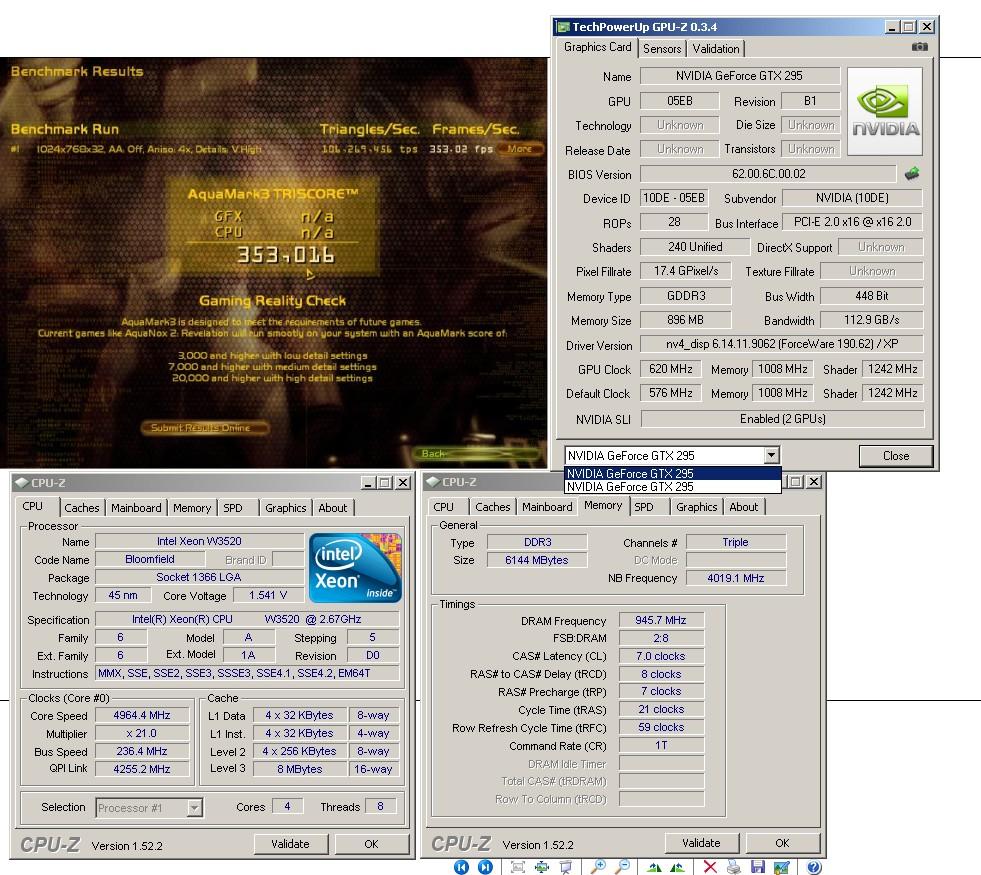The height and width of the screenshot is (875, 981).
Task: Click Validate in the right CPU-Z window
Action: point(701,843)
